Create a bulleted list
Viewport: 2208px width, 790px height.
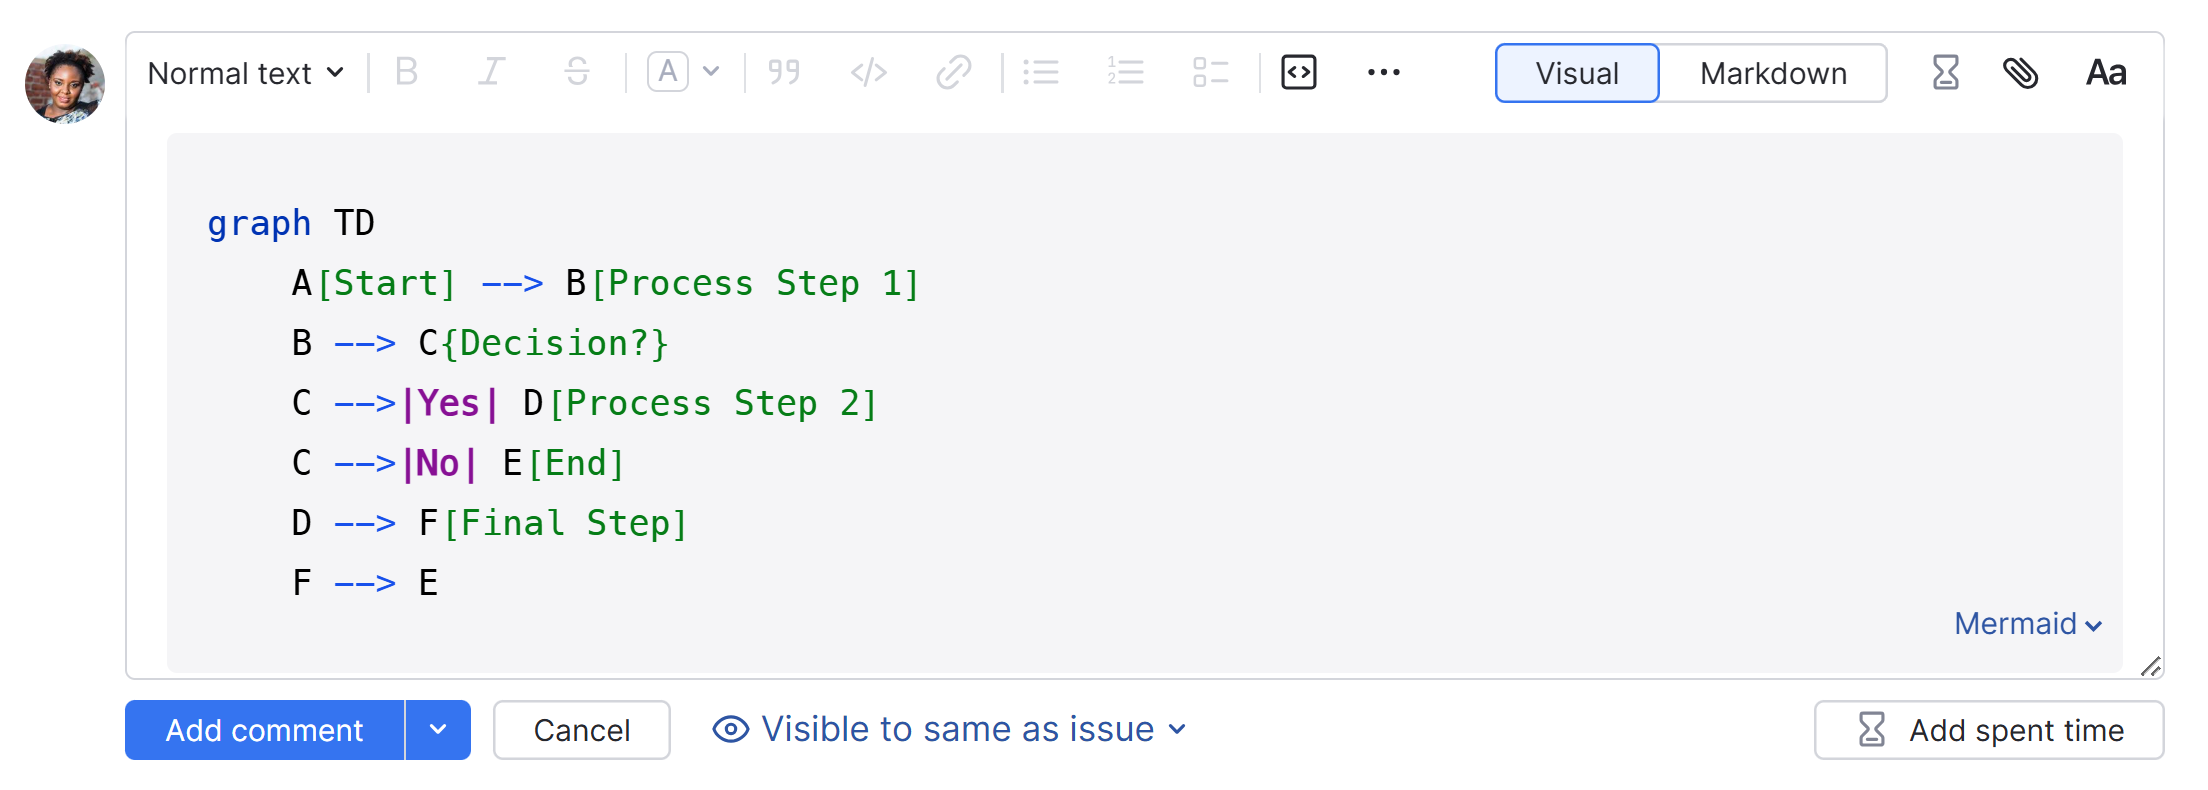1041,72
